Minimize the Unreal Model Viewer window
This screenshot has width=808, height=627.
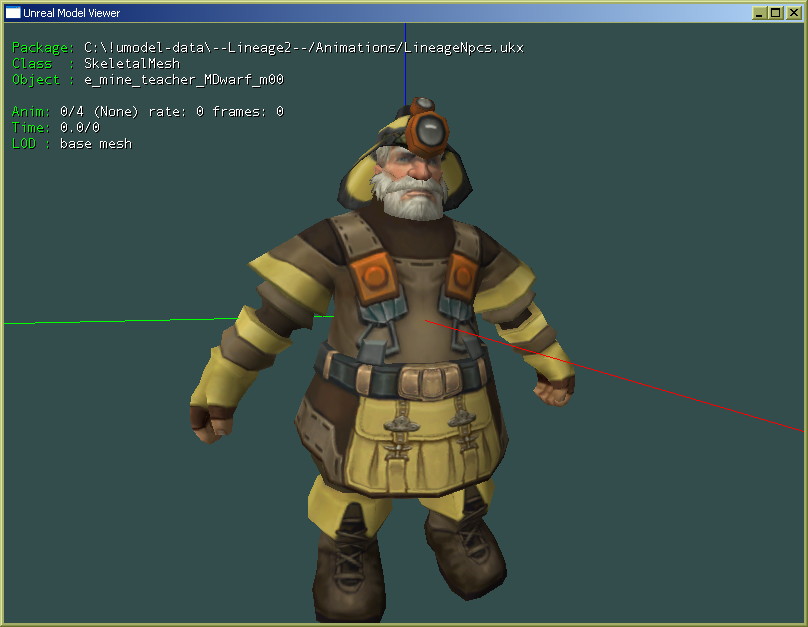pyautogui.click(x=759, y=13)
